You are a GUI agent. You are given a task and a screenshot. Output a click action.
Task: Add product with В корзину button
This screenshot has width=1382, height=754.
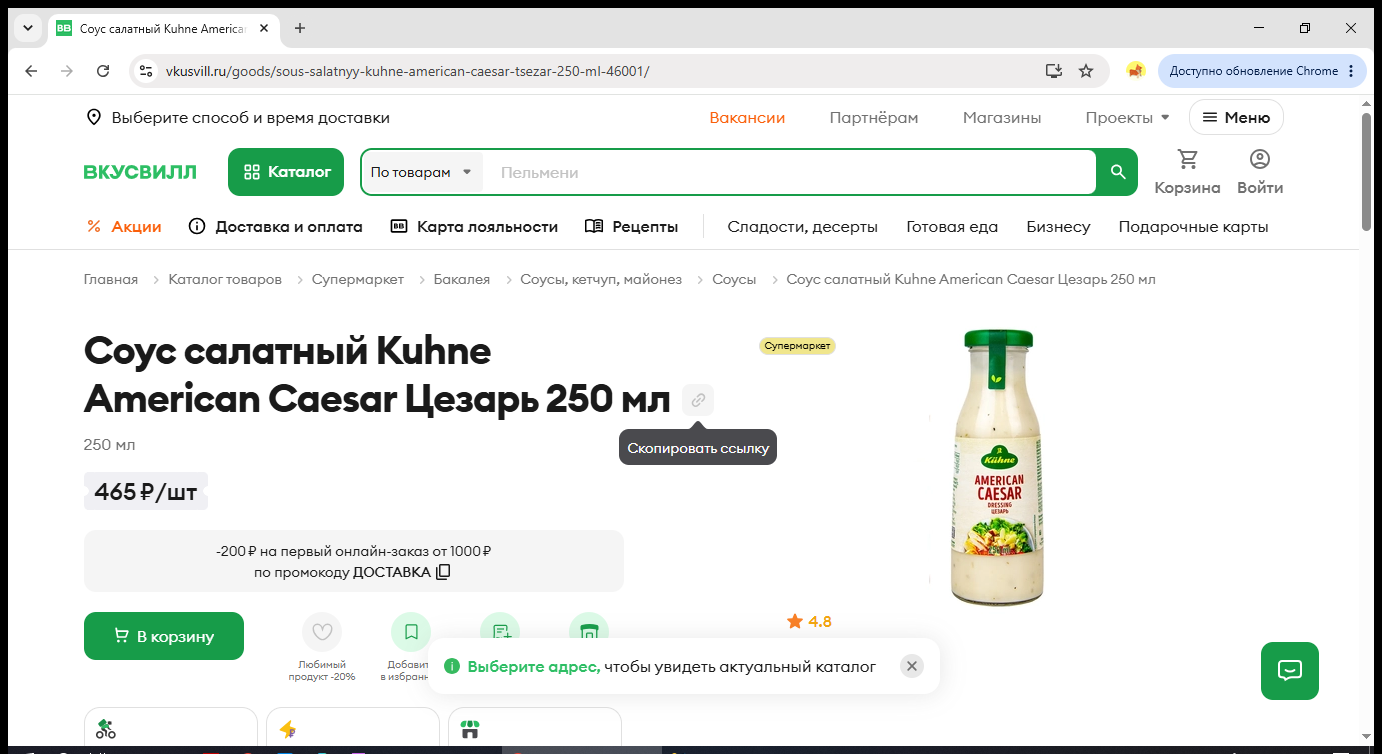click(x=164, y=636)
